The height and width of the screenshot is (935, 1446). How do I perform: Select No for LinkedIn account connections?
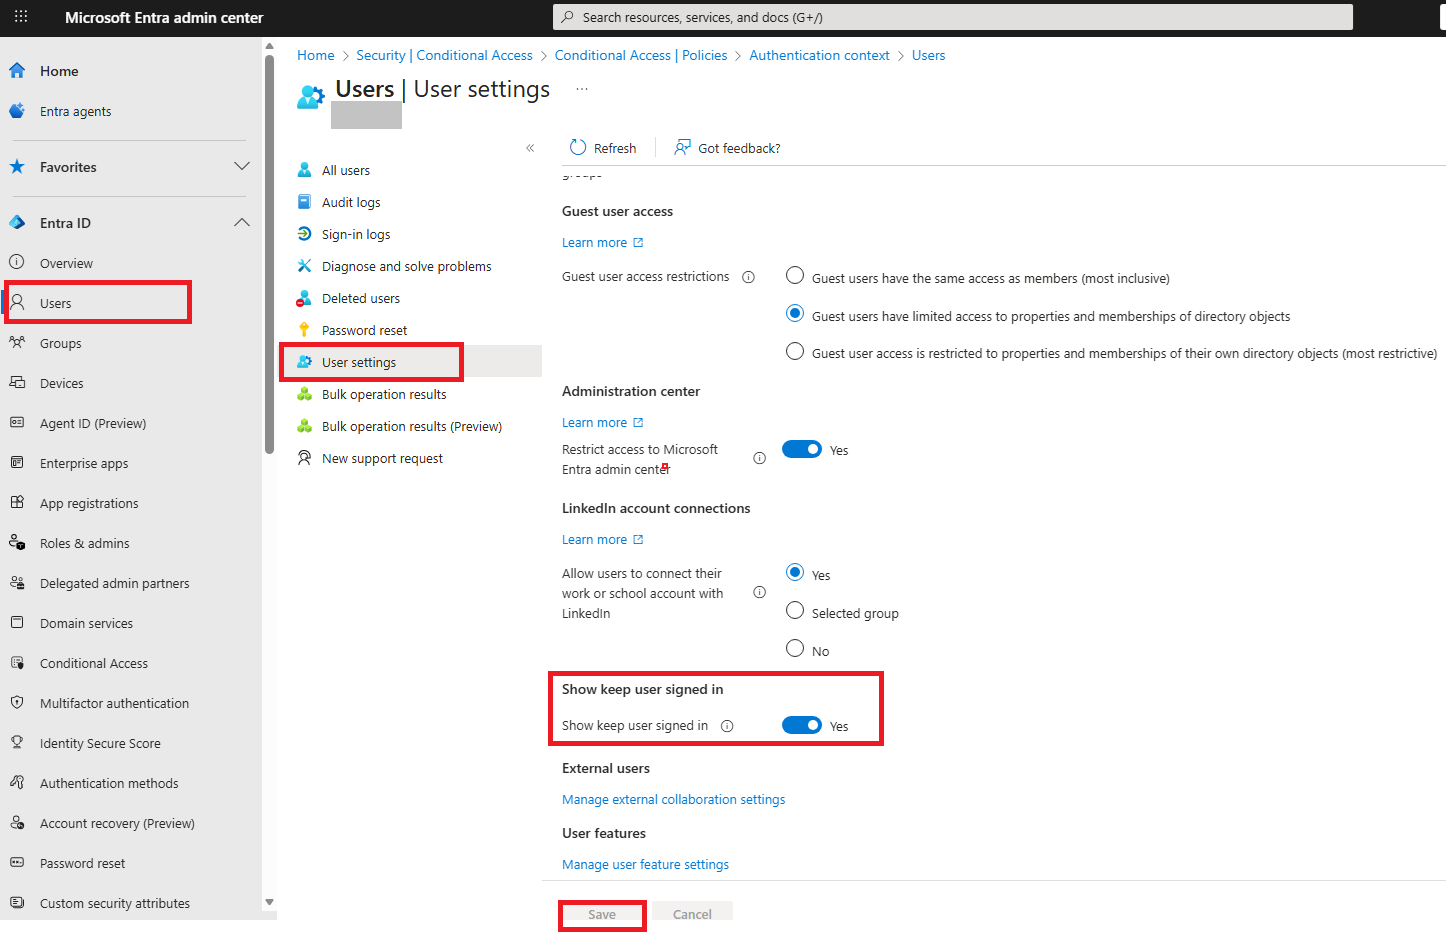pyautogui.click(x=795, y=648)
